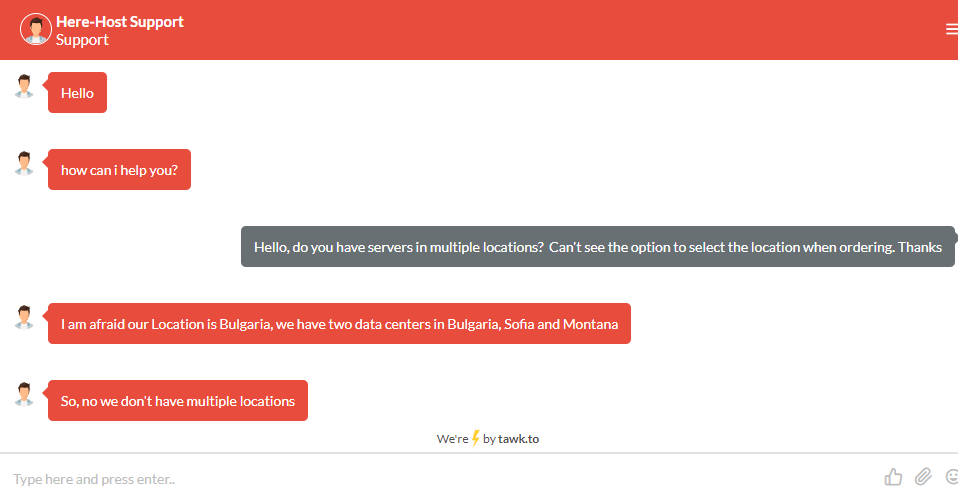Attach a file using the paperclip icon
The image size is (958, 497).
pos(923,476)
